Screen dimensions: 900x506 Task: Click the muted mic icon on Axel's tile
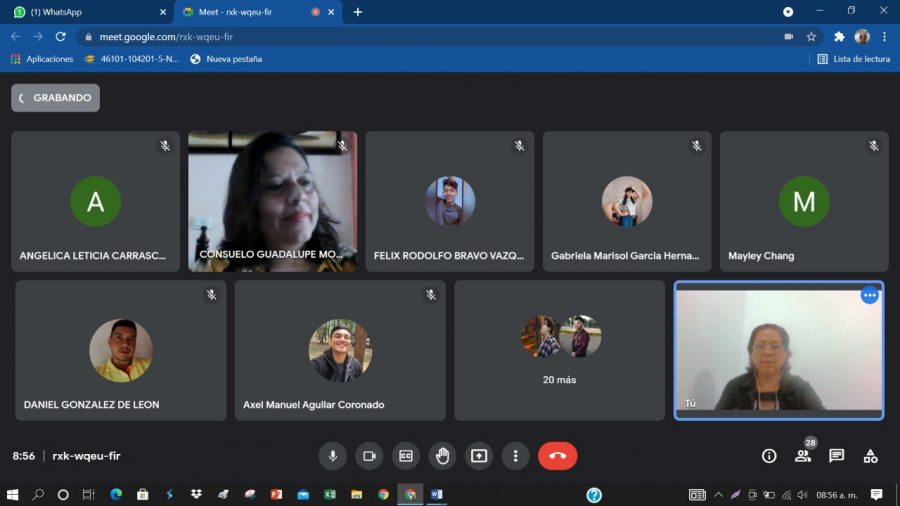[x=431, y=295]
